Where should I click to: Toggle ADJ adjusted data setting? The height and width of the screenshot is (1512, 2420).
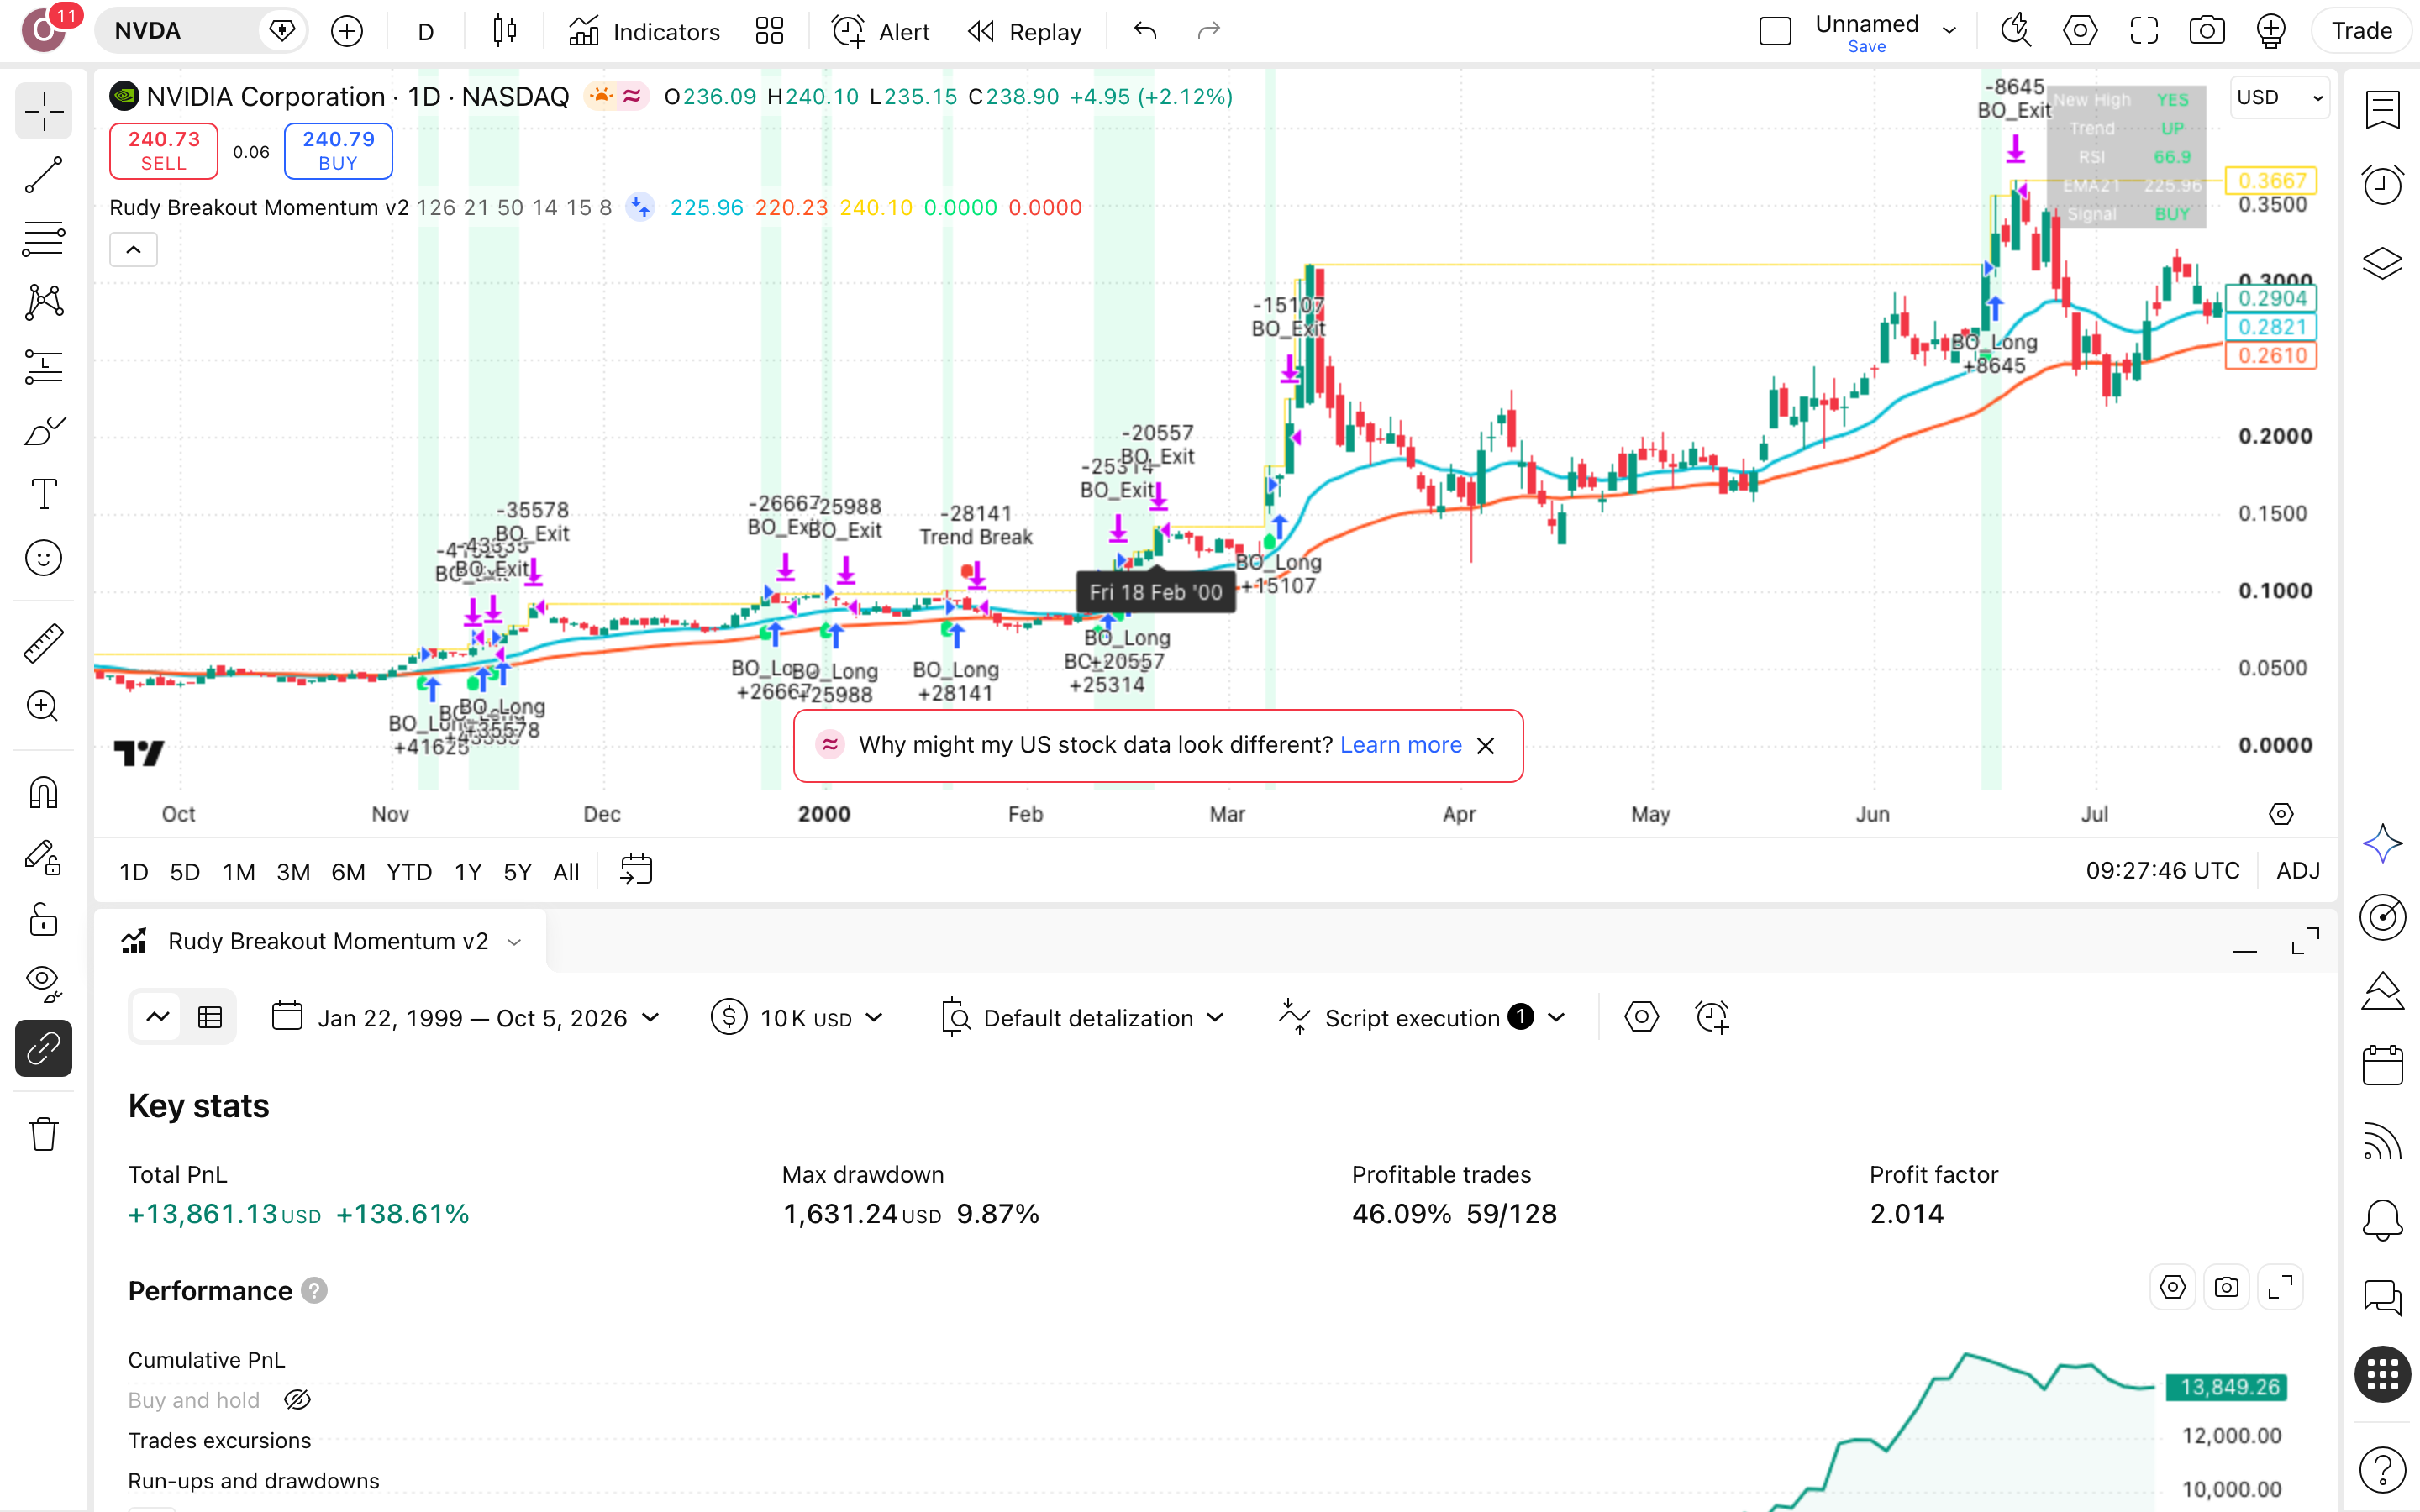pyautogui.click(x=2297, y=871)
